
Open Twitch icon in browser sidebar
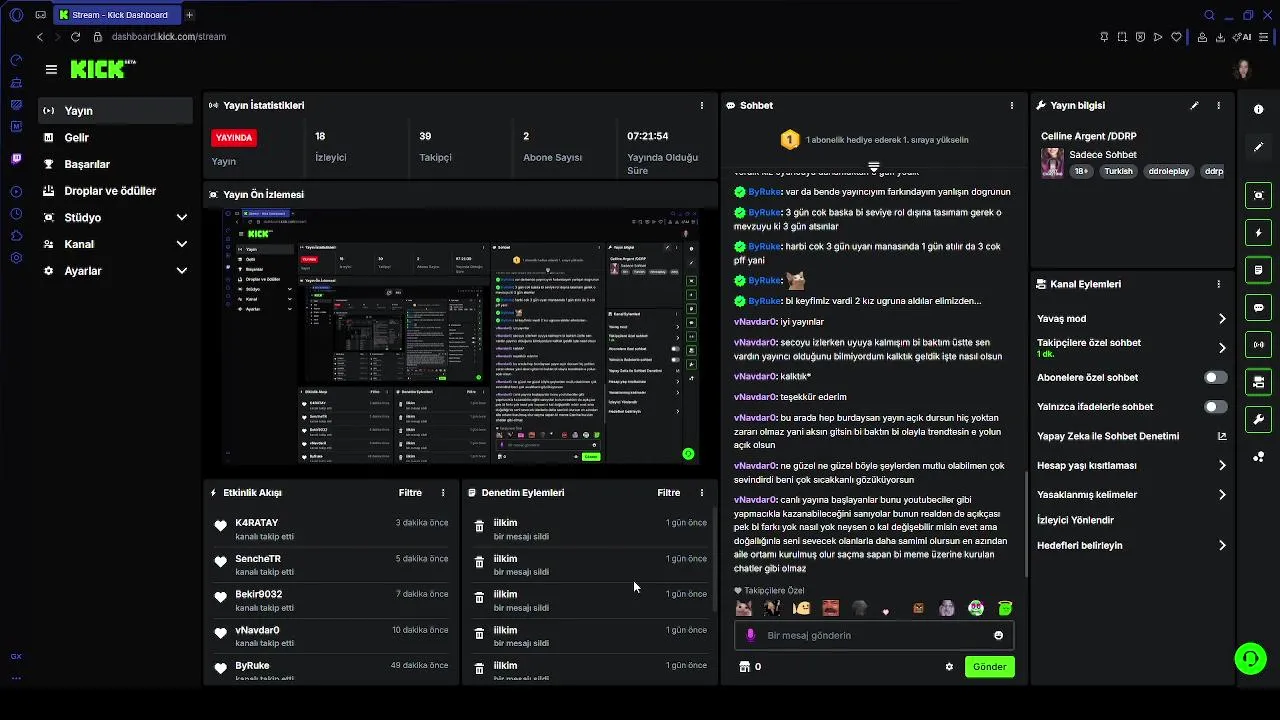click(16, 159)
